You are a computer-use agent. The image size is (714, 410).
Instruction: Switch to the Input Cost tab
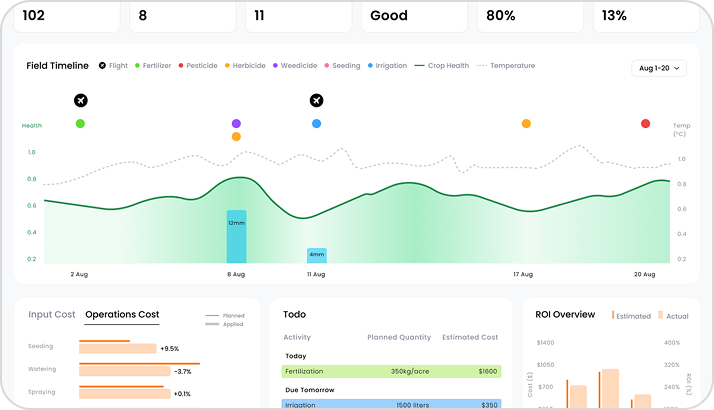pyautogui.click(x=51, y=314)
